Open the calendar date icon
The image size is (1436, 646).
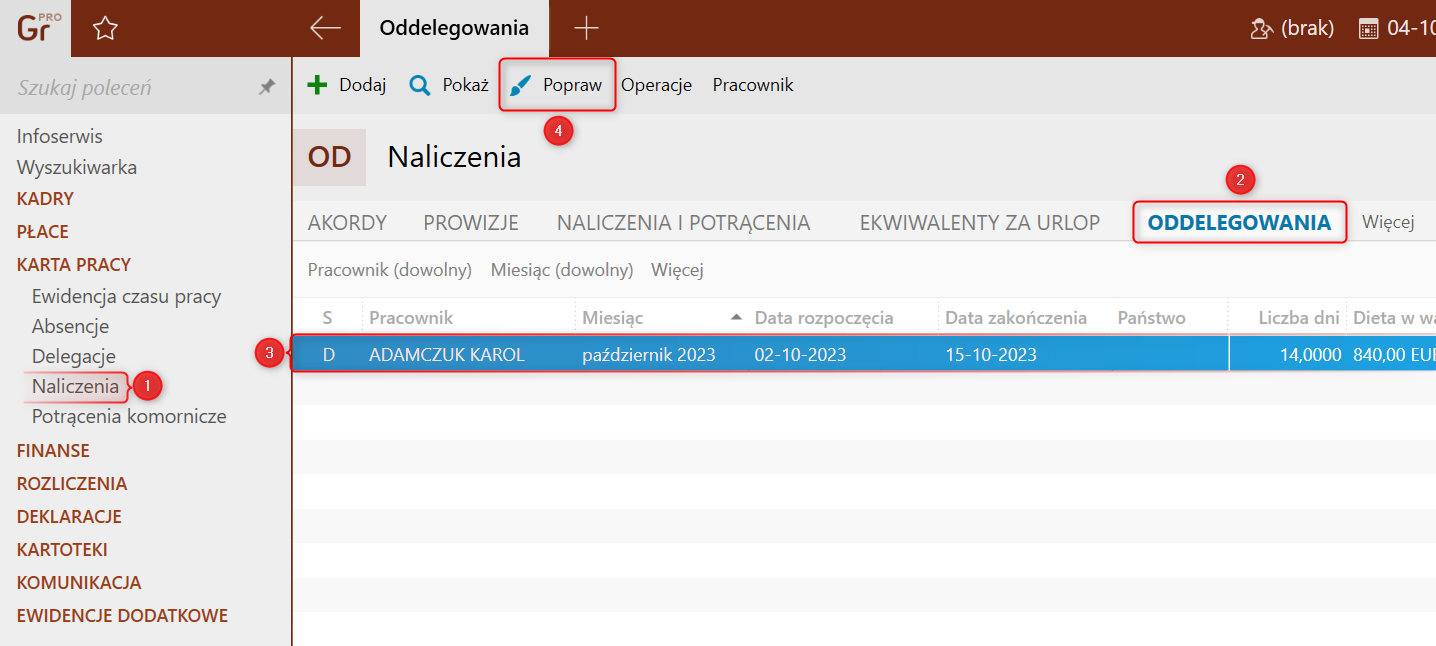pos(1369,29)
